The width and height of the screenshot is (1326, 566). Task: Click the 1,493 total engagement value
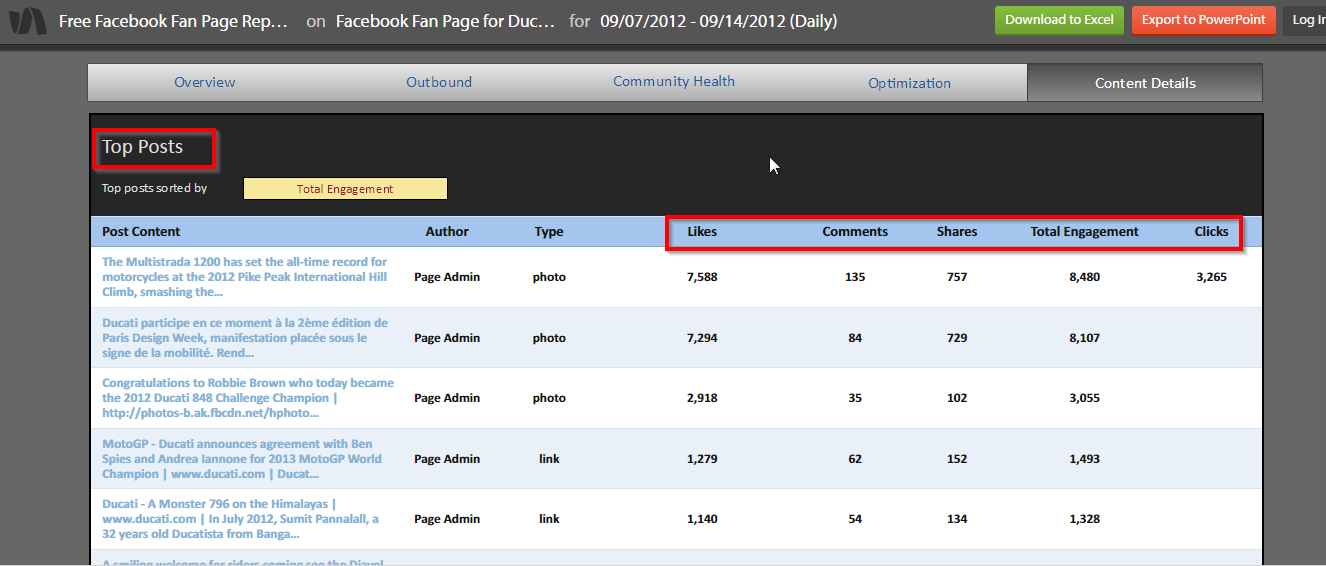click(1084, 459)
